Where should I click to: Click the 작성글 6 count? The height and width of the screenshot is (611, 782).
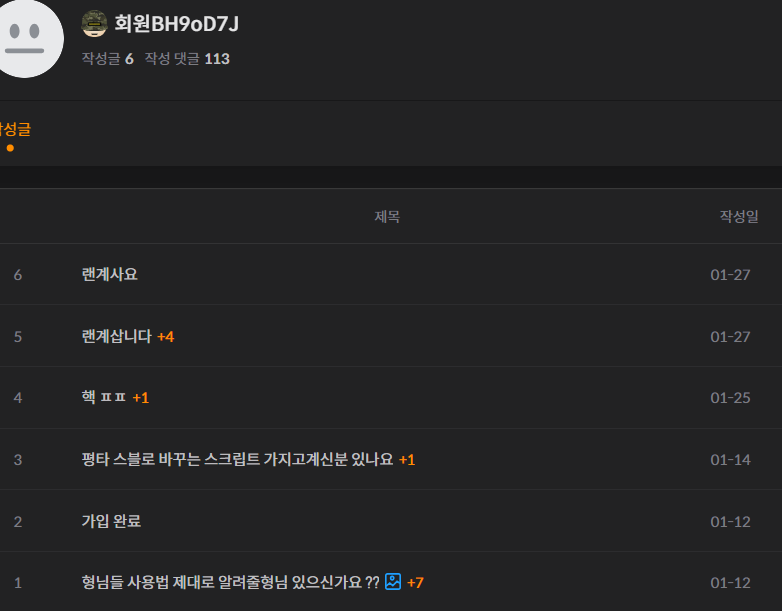pyautogui.click(x=107, y=59)
